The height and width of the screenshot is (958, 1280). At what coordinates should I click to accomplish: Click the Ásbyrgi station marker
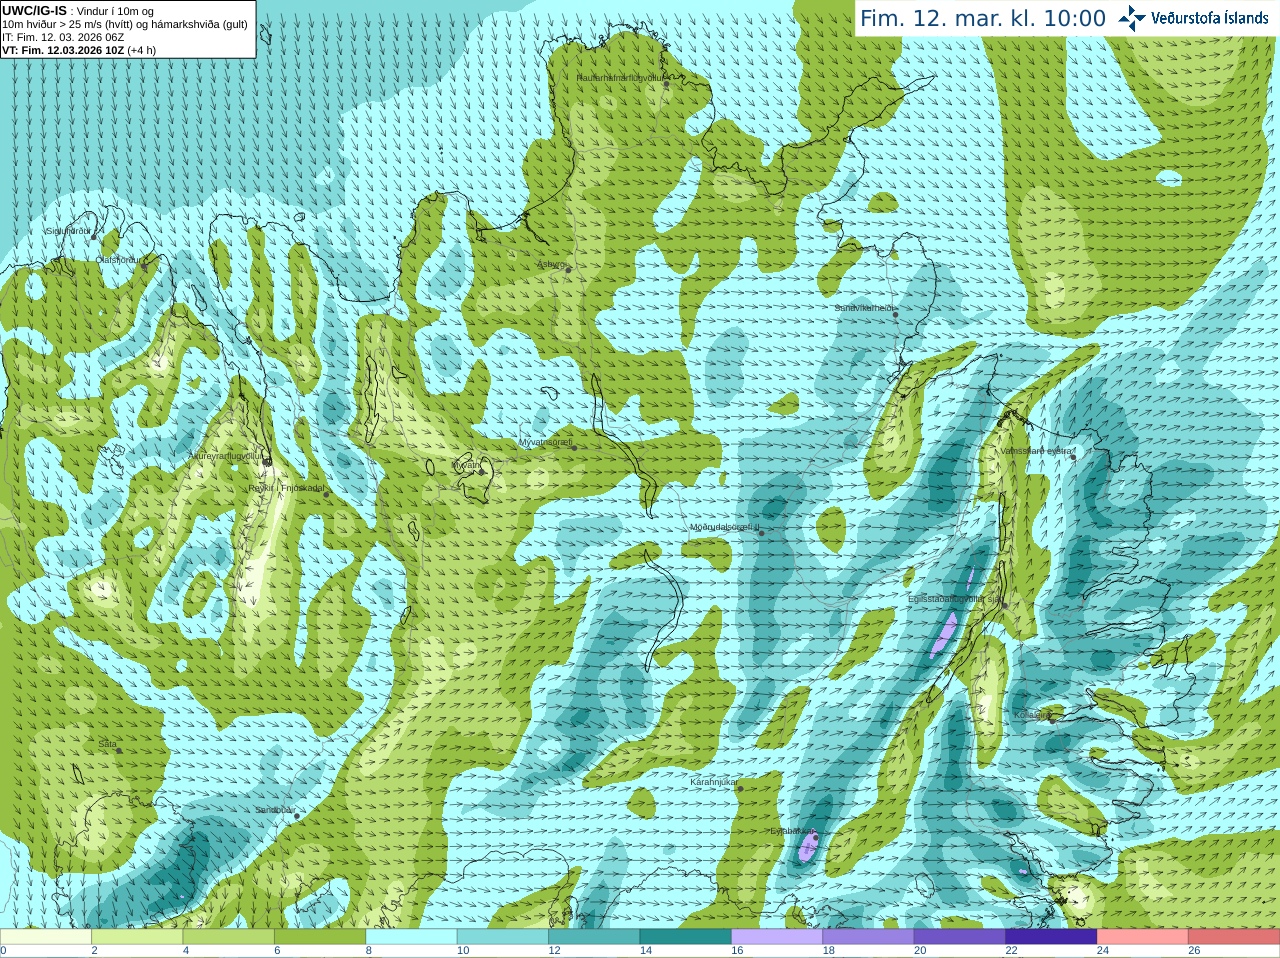pos(568,270)
